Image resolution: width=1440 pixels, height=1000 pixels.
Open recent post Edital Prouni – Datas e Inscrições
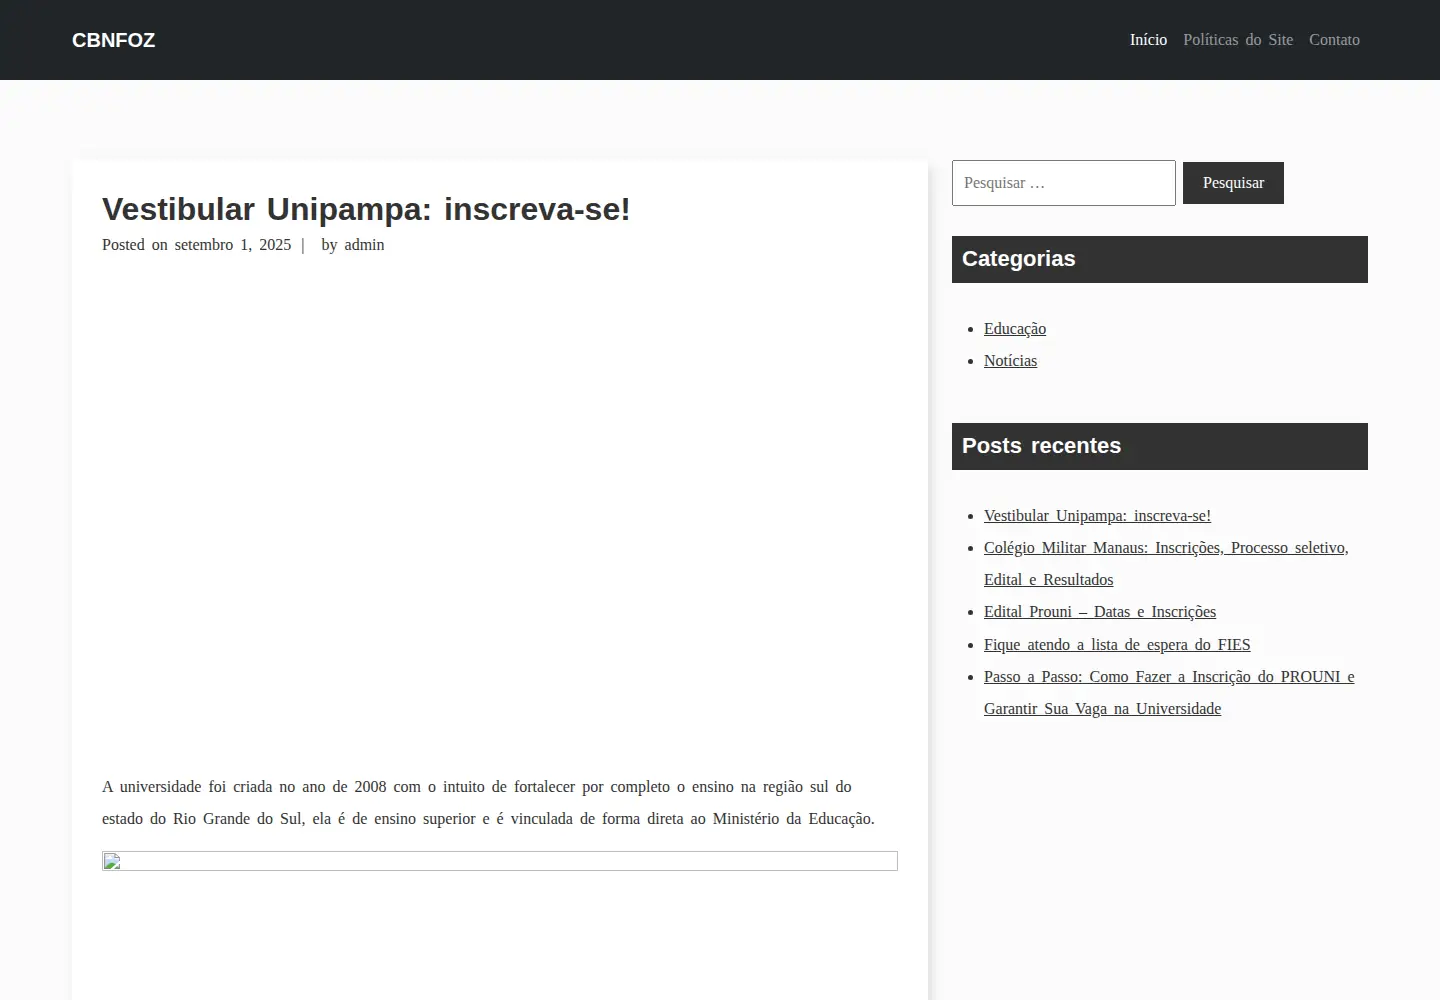coord(1100,612)
